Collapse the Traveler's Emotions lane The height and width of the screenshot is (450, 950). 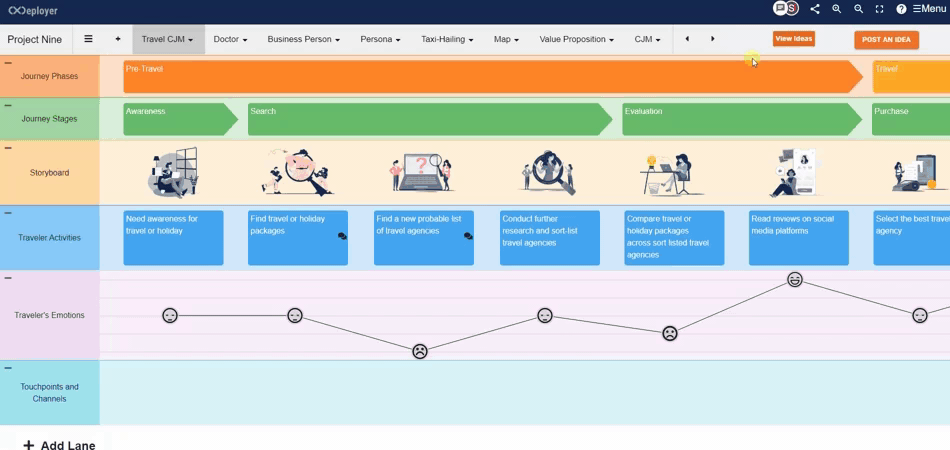pyautogui.click(x=8, y=278)
